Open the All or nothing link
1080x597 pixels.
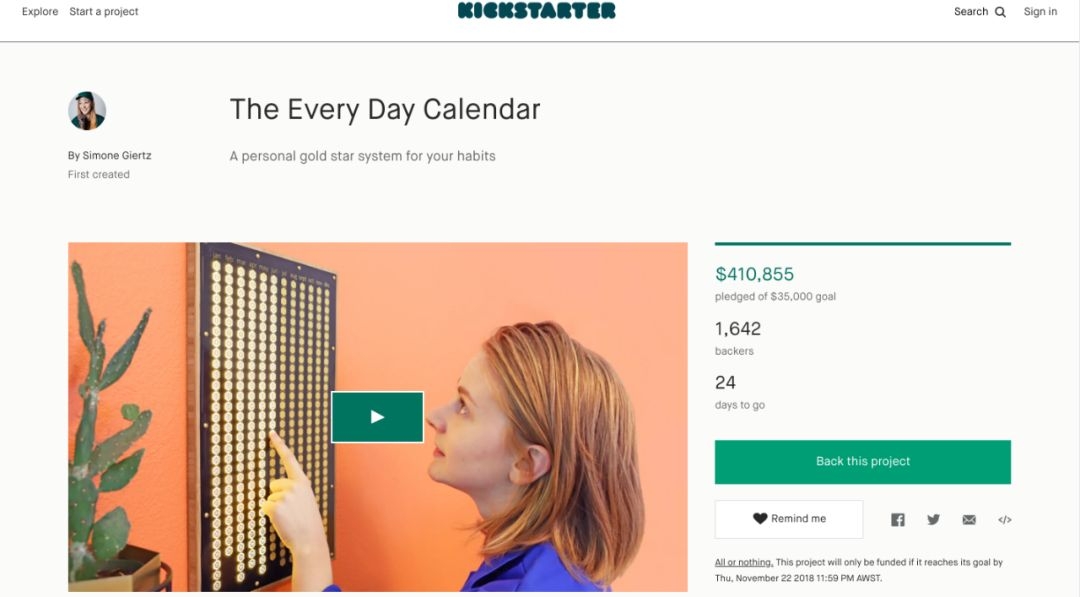coord(743,562)
